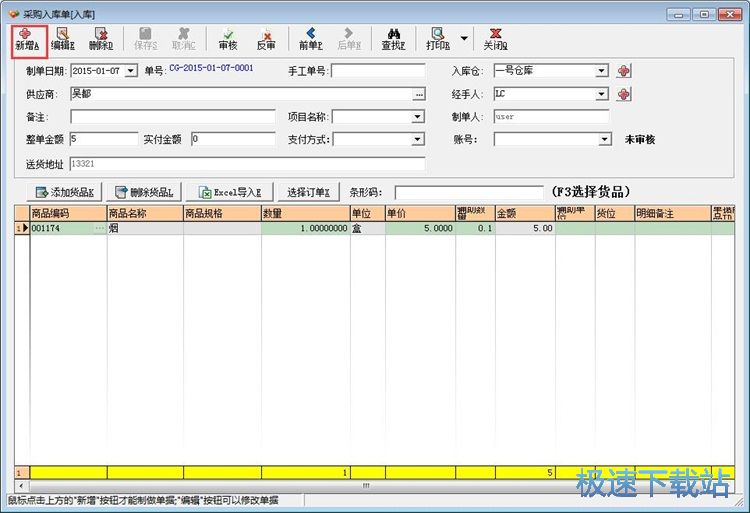Click the 实付金额 input field
Screen dimensions: 750x513
point(233,139)
